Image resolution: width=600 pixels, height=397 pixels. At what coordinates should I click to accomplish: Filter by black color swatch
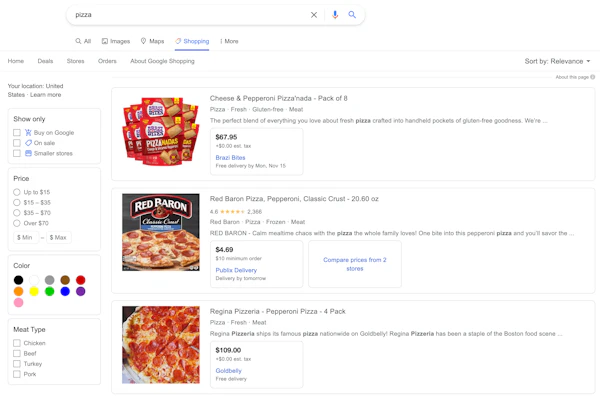point(18,280)
